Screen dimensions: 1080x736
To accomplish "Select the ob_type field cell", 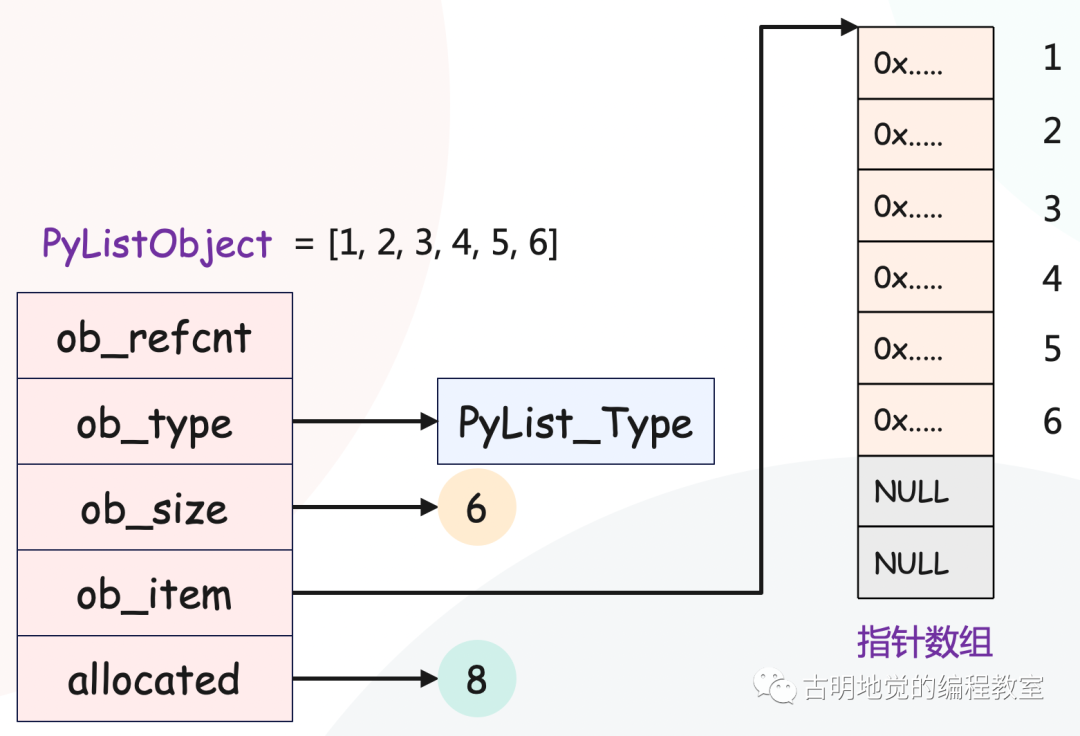I will (155, 421).
